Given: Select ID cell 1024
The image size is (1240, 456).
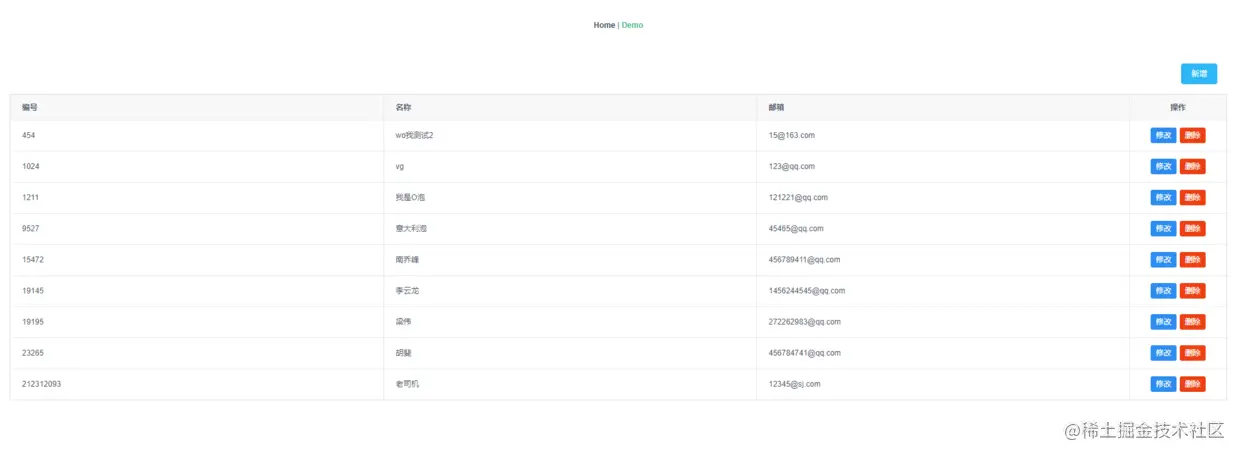Looking at the screenshot, I should pos(197,166).
